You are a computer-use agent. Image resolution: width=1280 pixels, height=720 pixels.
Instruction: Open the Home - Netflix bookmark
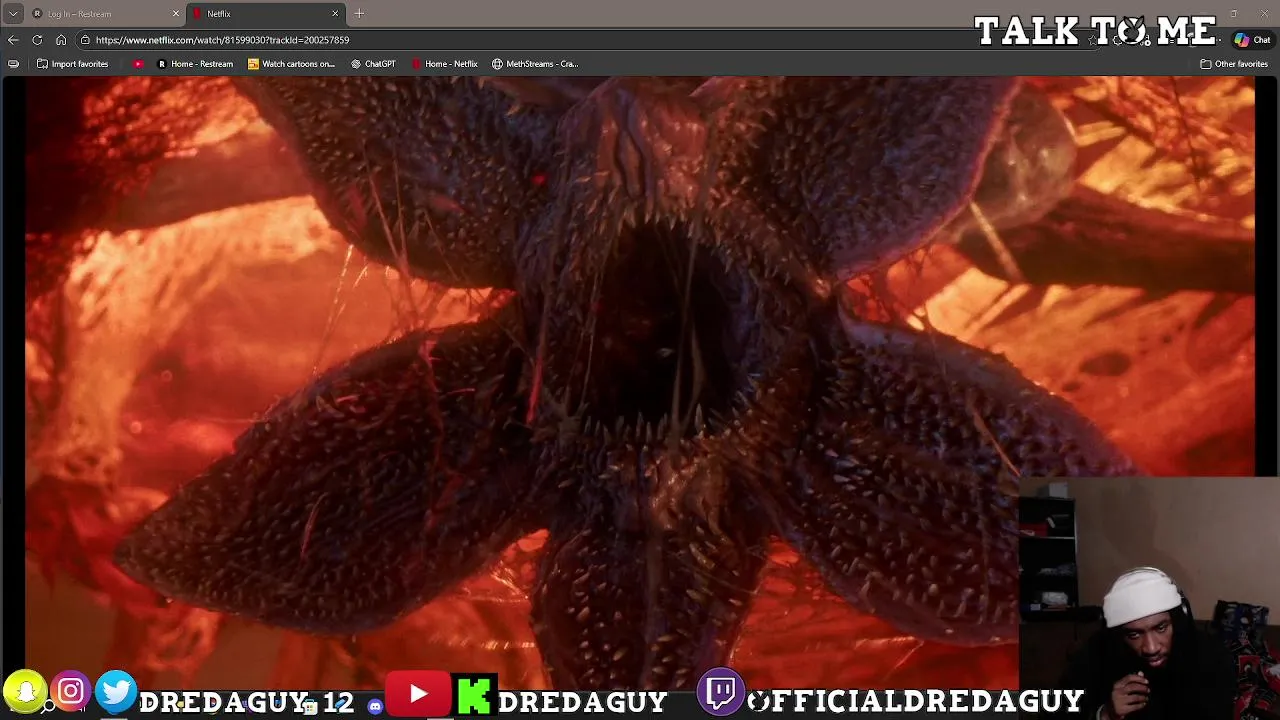click(444, 64)
